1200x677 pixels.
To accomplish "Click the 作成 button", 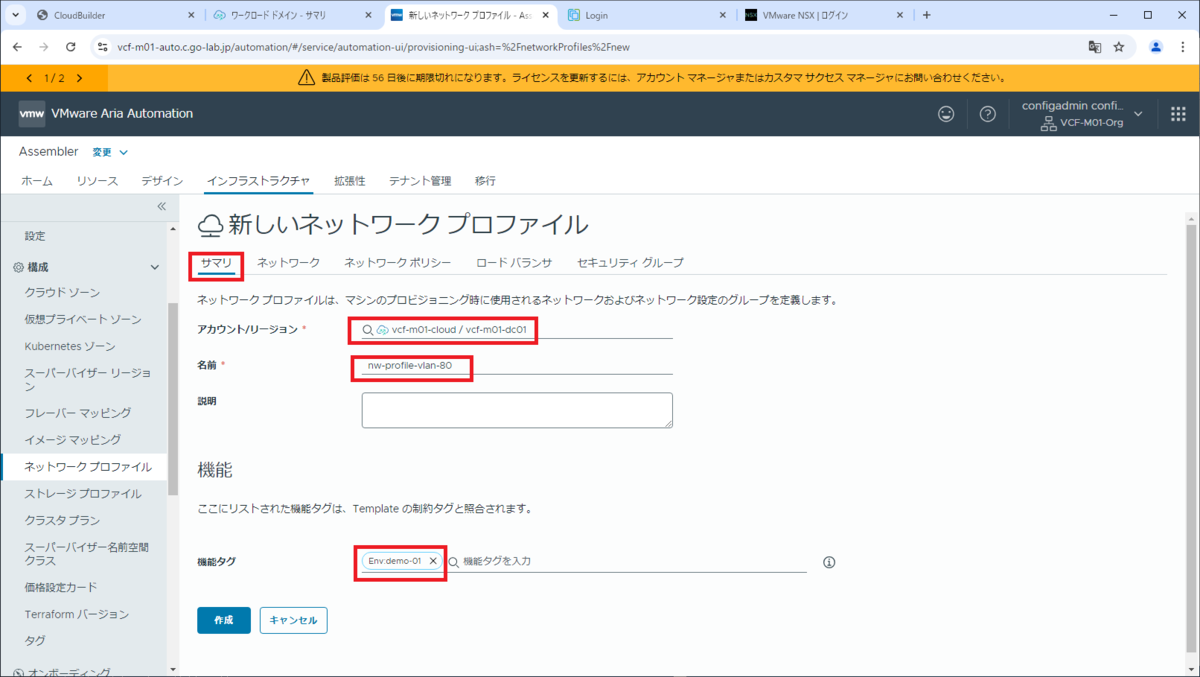I will [x=224, y=620].
